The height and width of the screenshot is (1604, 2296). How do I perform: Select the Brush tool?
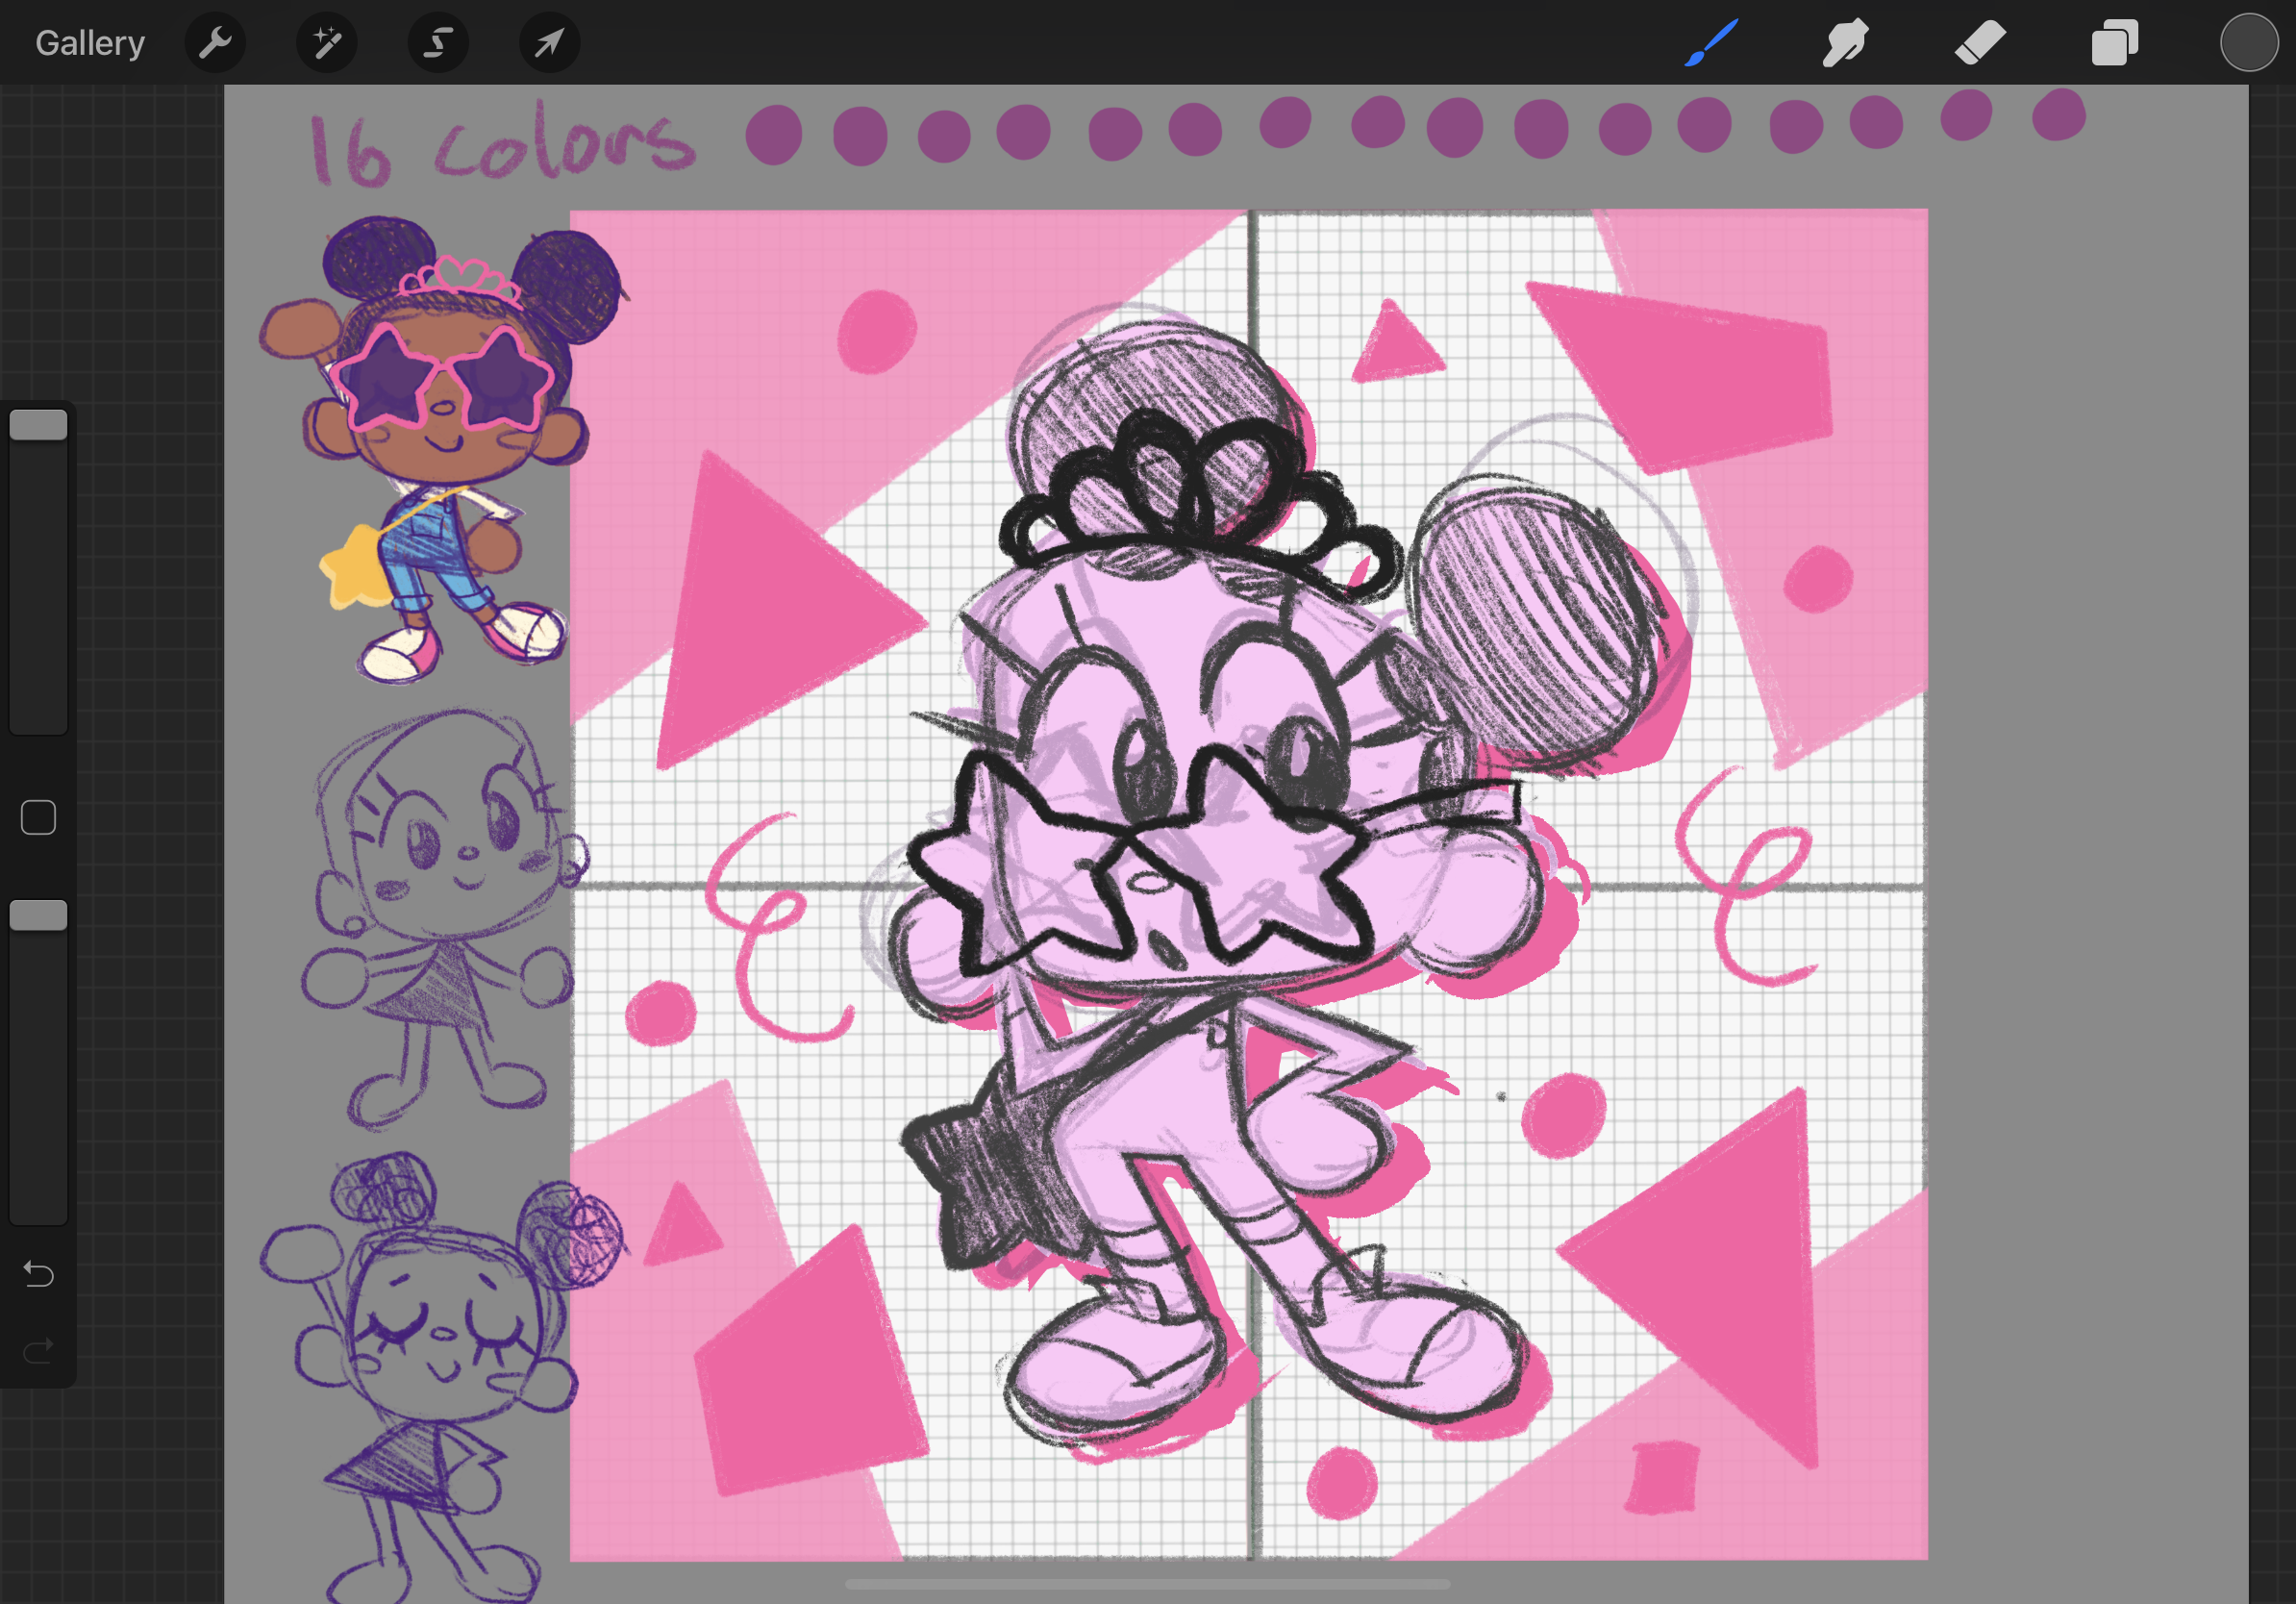[x=1711, y=43]
